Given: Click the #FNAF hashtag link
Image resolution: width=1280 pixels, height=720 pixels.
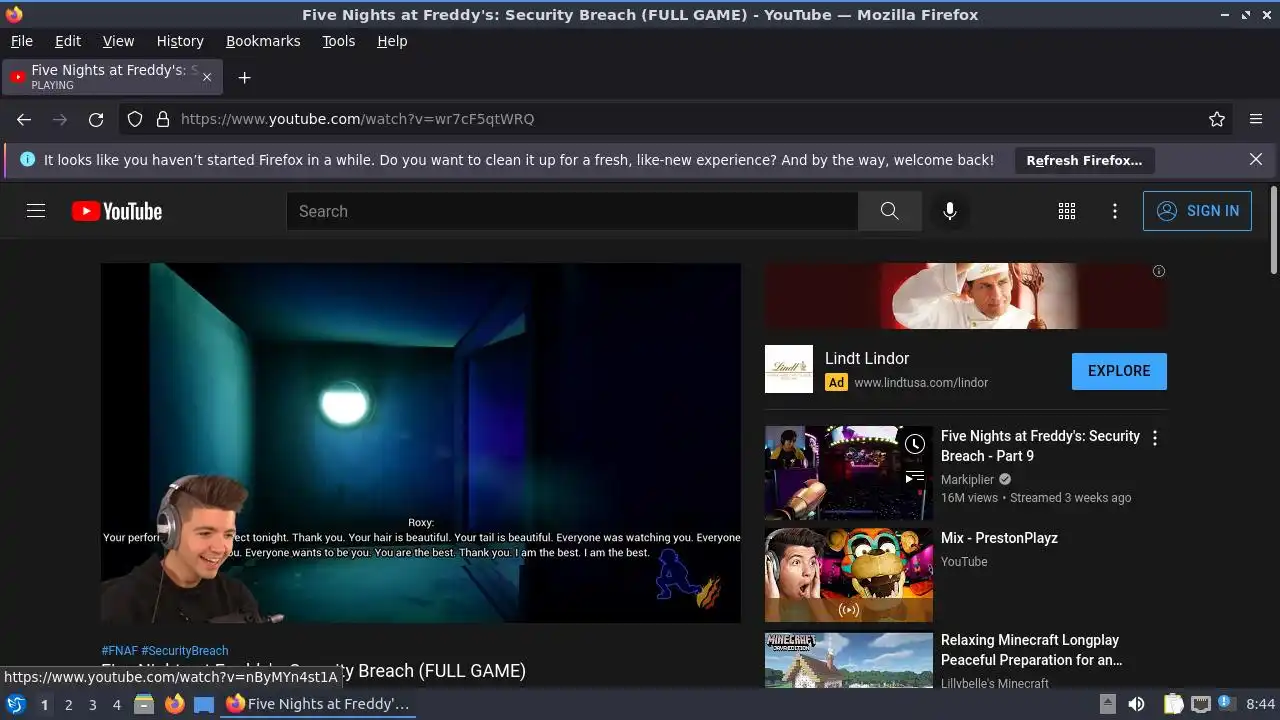Looking at the screenshot, I should pos(119,650).
